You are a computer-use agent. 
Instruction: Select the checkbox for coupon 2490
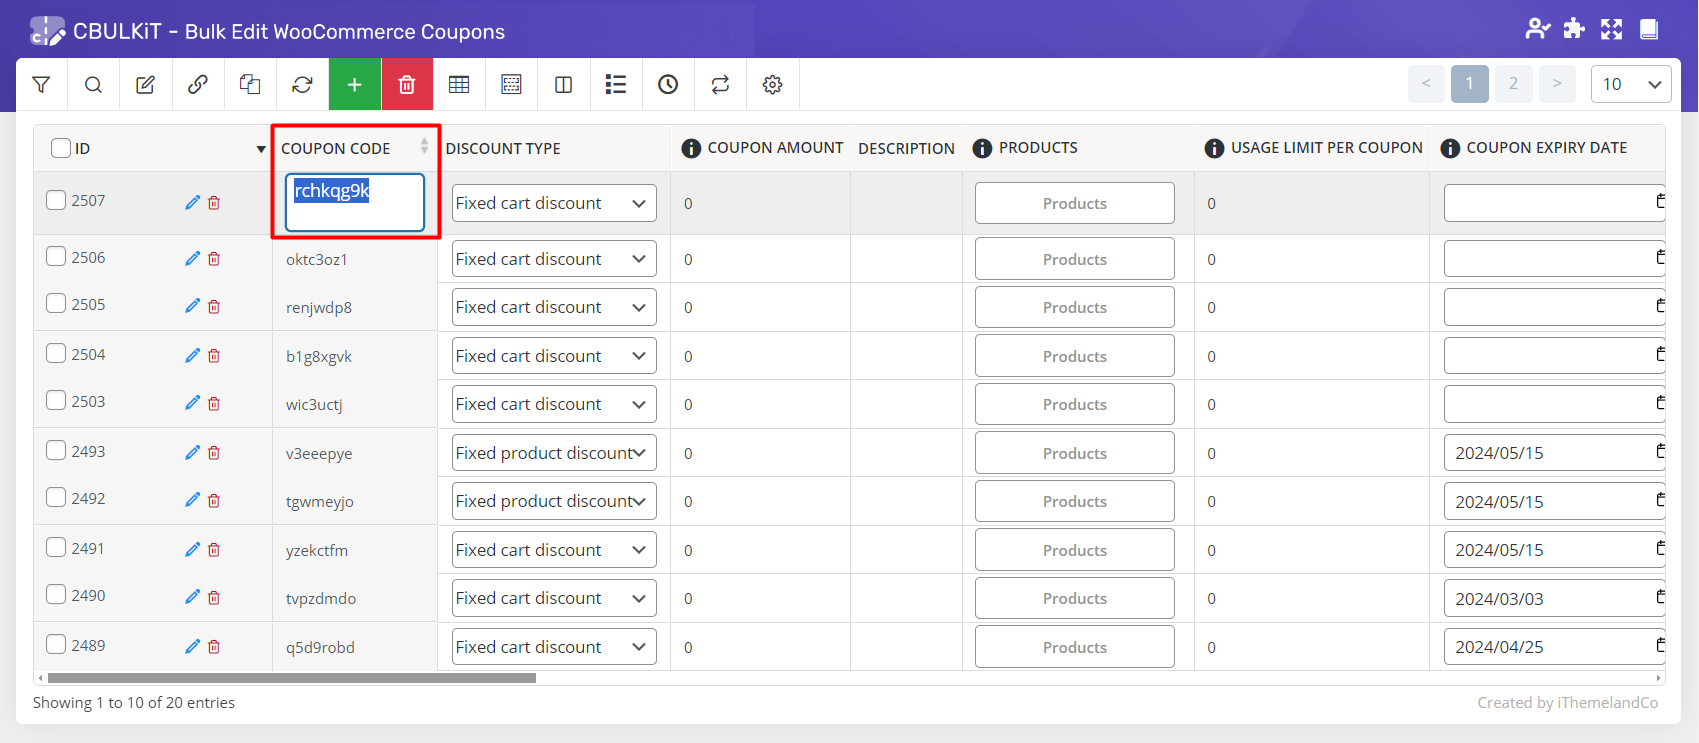(57, 595)
